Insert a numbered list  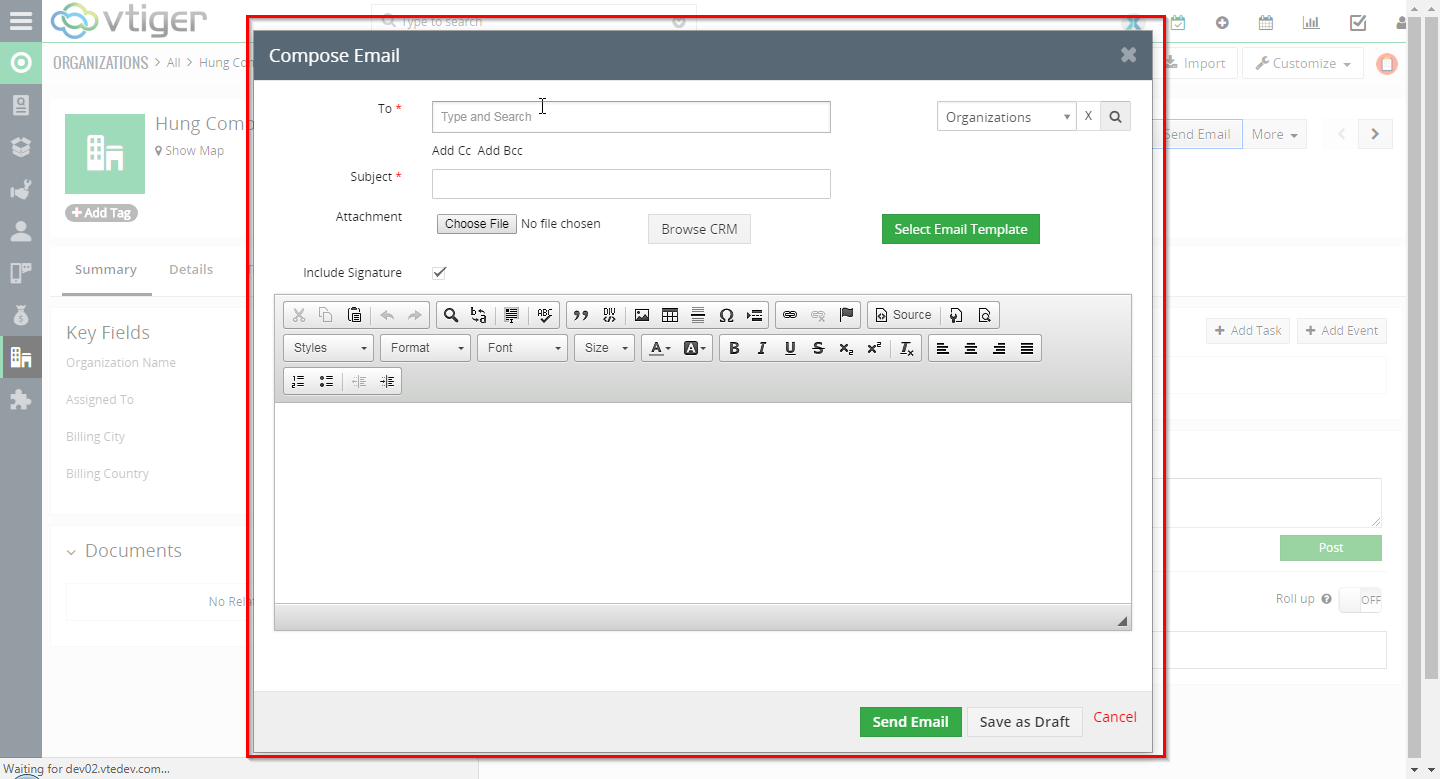(x=298, y=381)
